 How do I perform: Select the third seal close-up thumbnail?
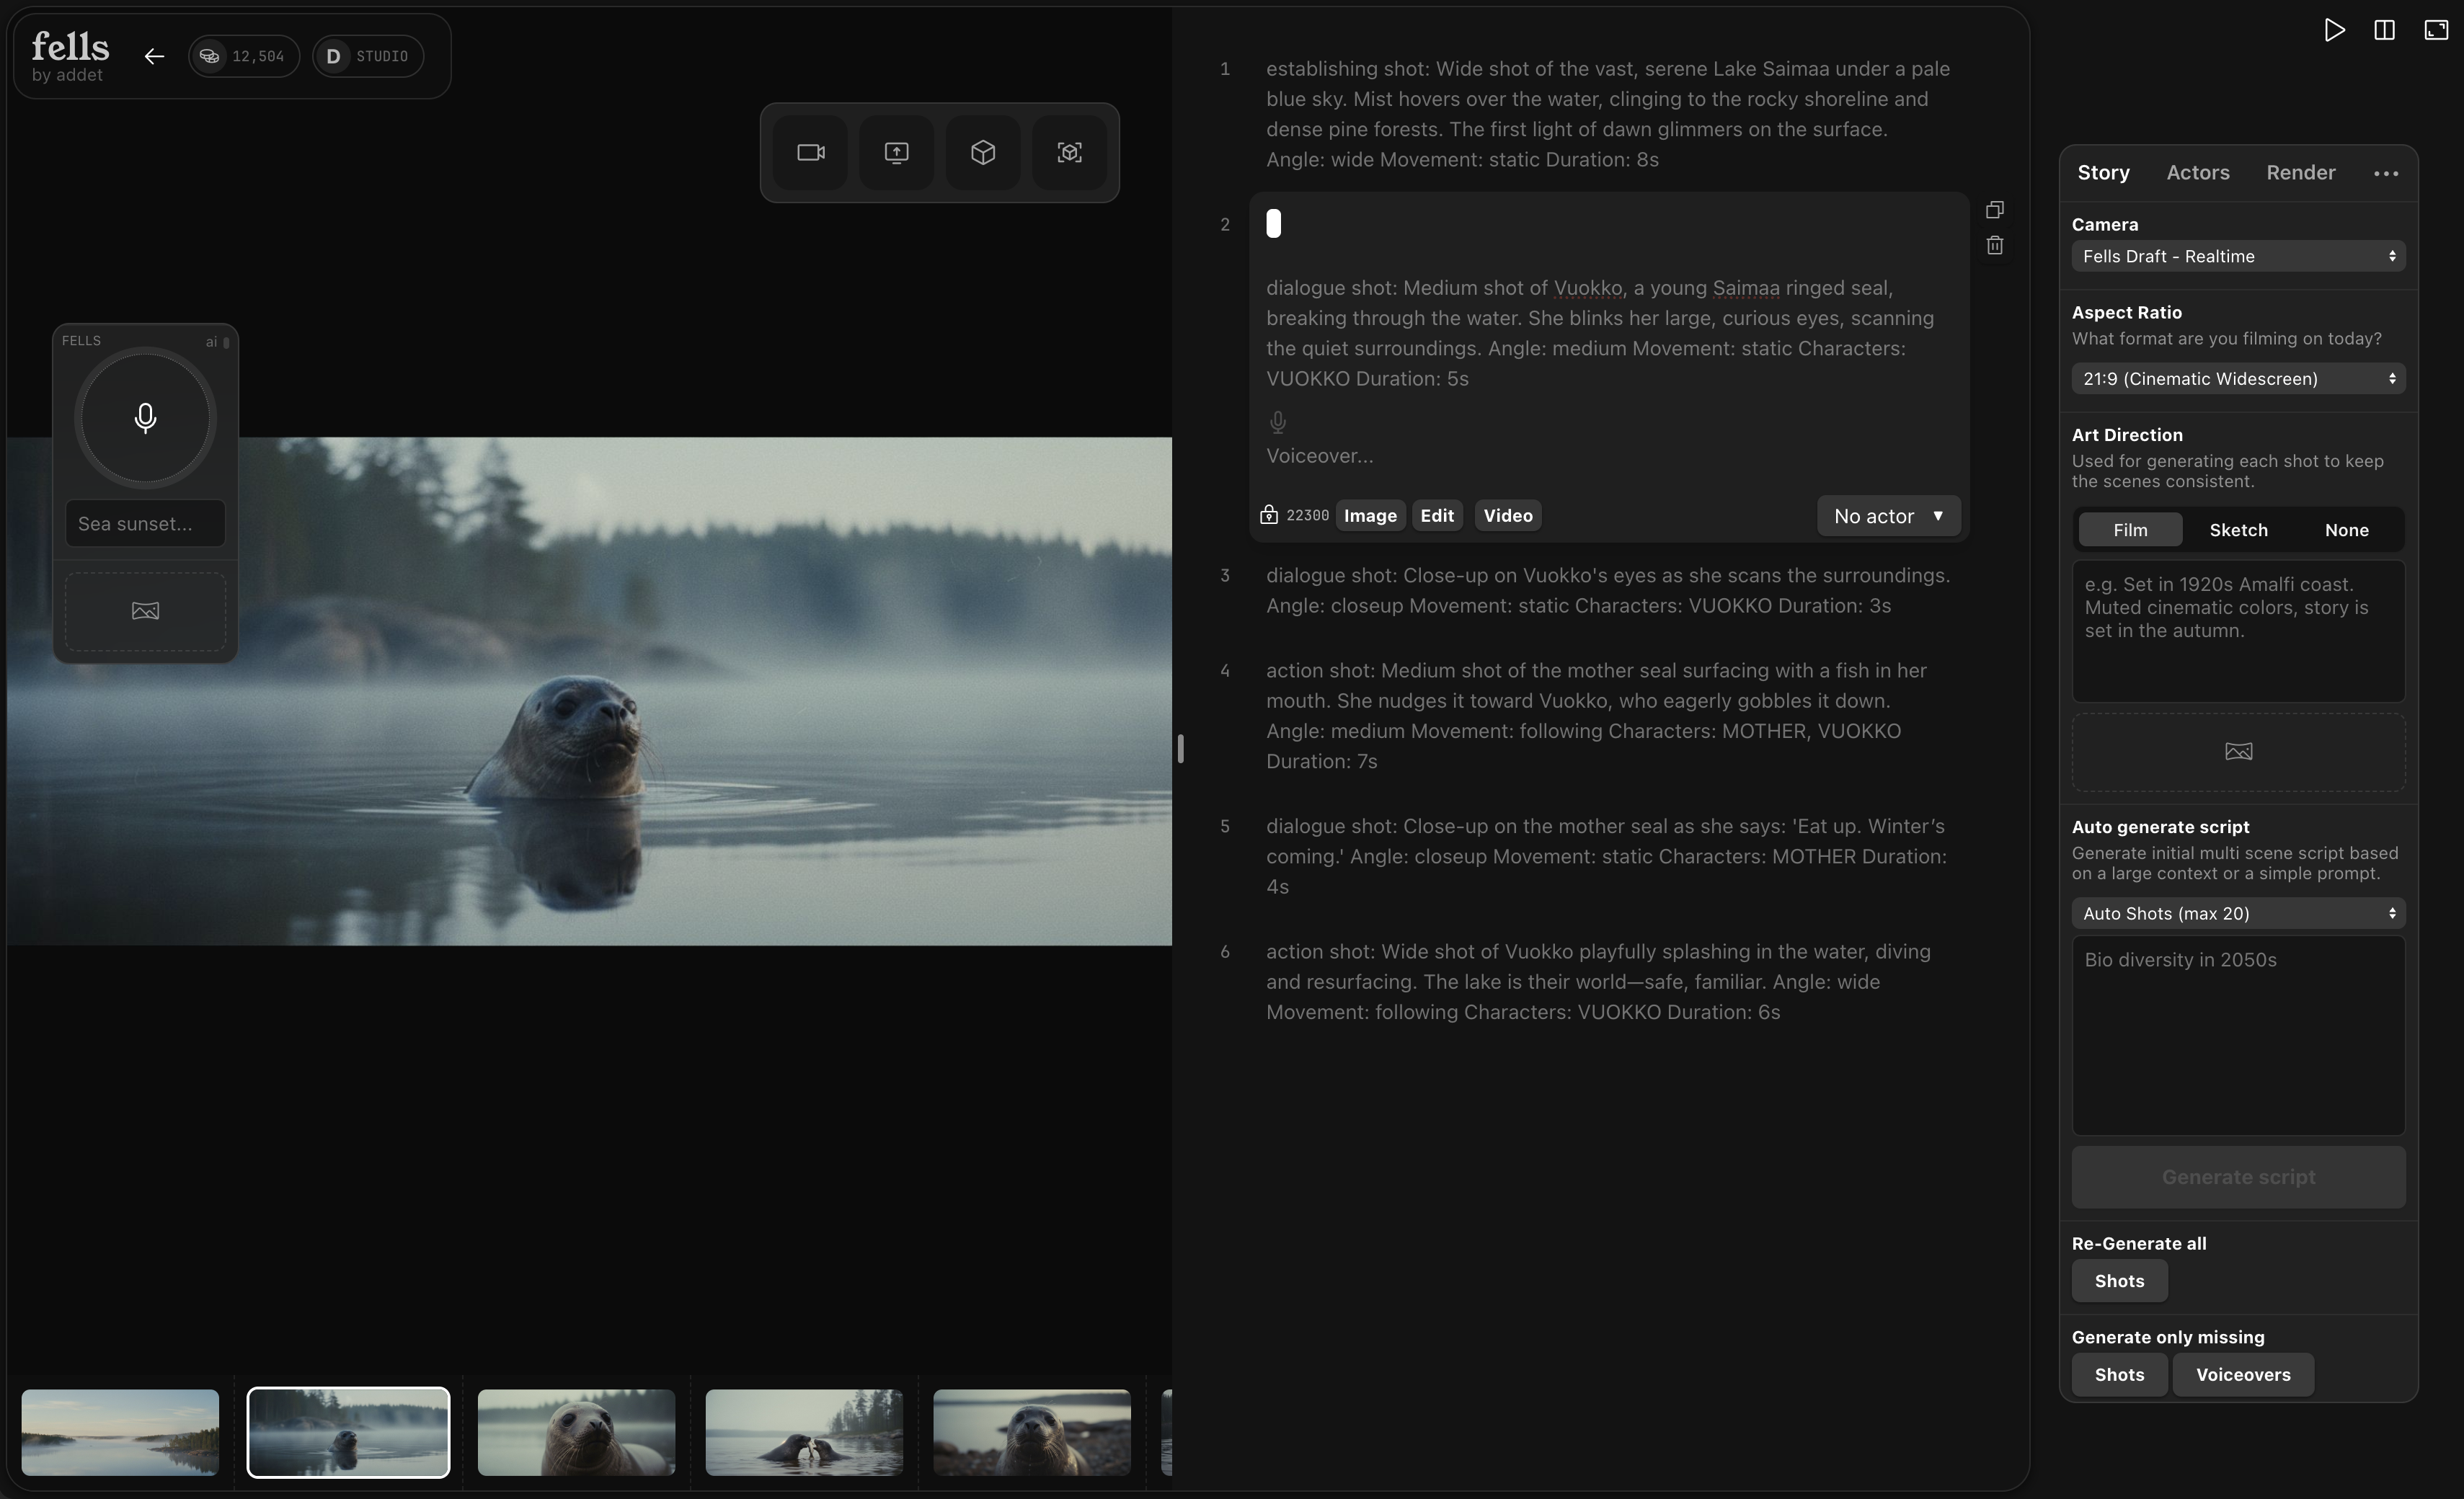pos(576,1431)
